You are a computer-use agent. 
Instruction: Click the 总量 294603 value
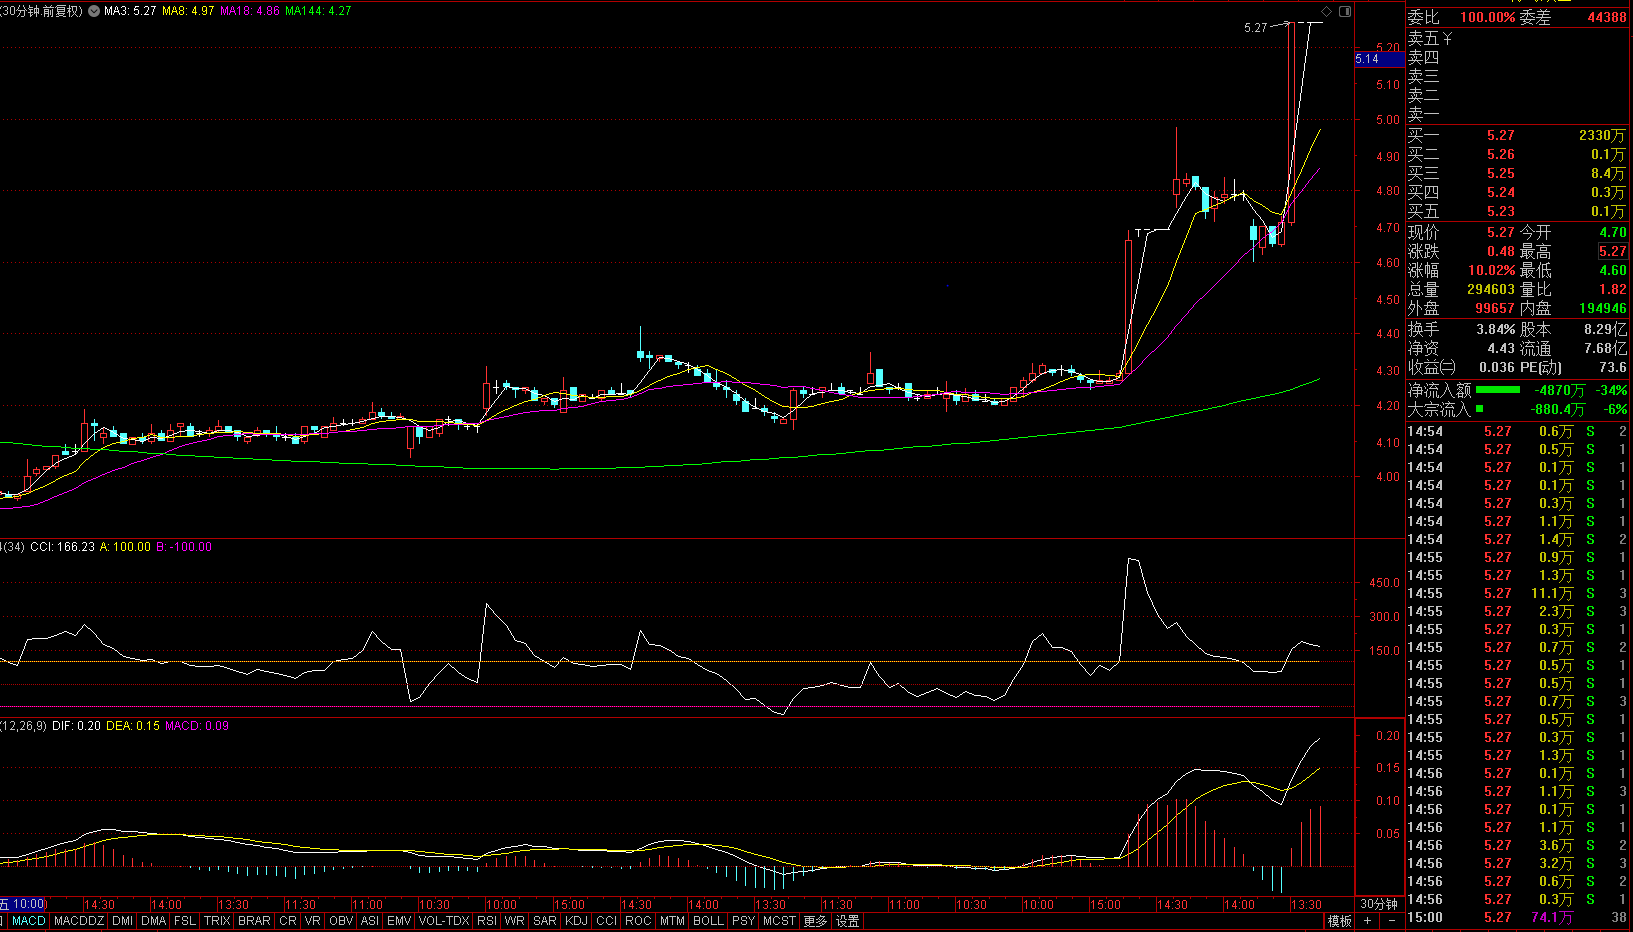1491,289
